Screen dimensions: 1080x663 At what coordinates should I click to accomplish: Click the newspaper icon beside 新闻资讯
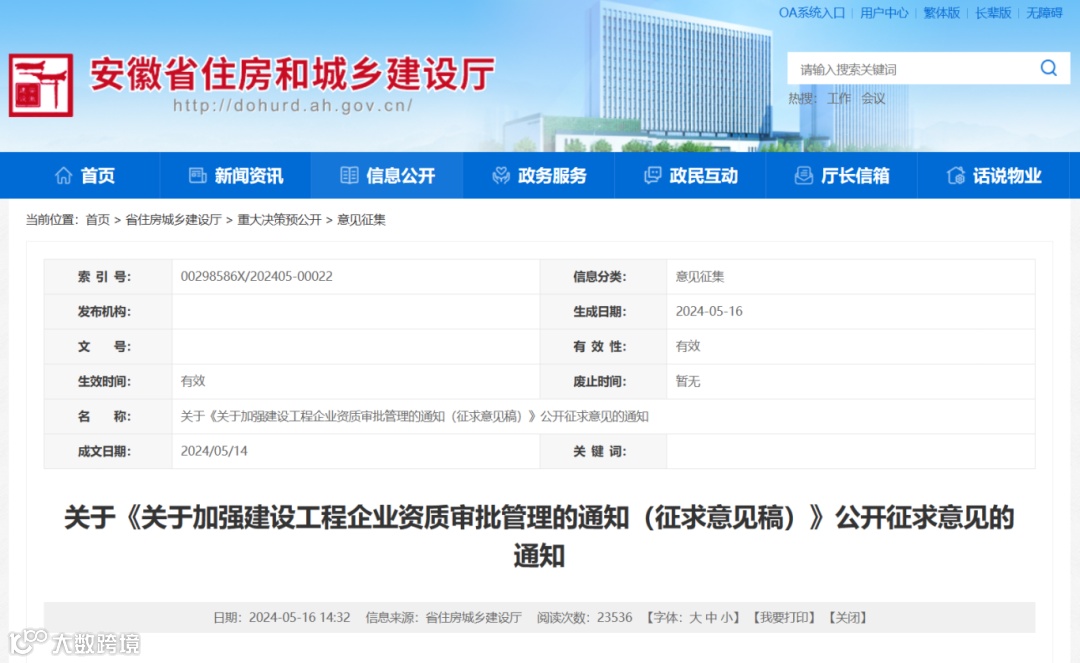[198, 176]
